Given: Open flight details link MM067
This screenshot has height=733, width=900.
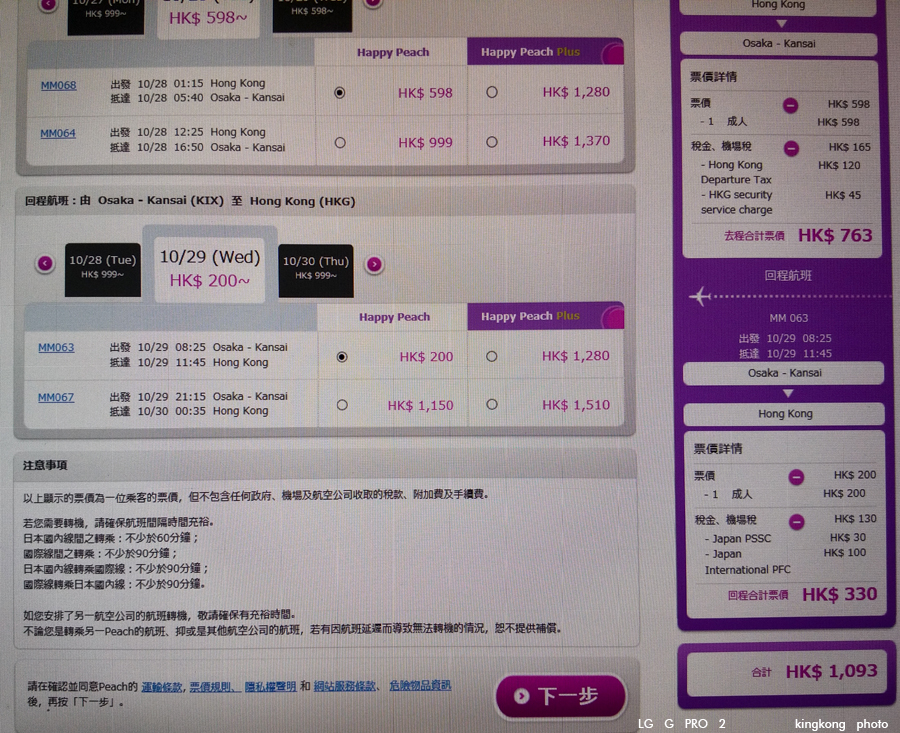Looking at the screenshot, I should 56,397.
